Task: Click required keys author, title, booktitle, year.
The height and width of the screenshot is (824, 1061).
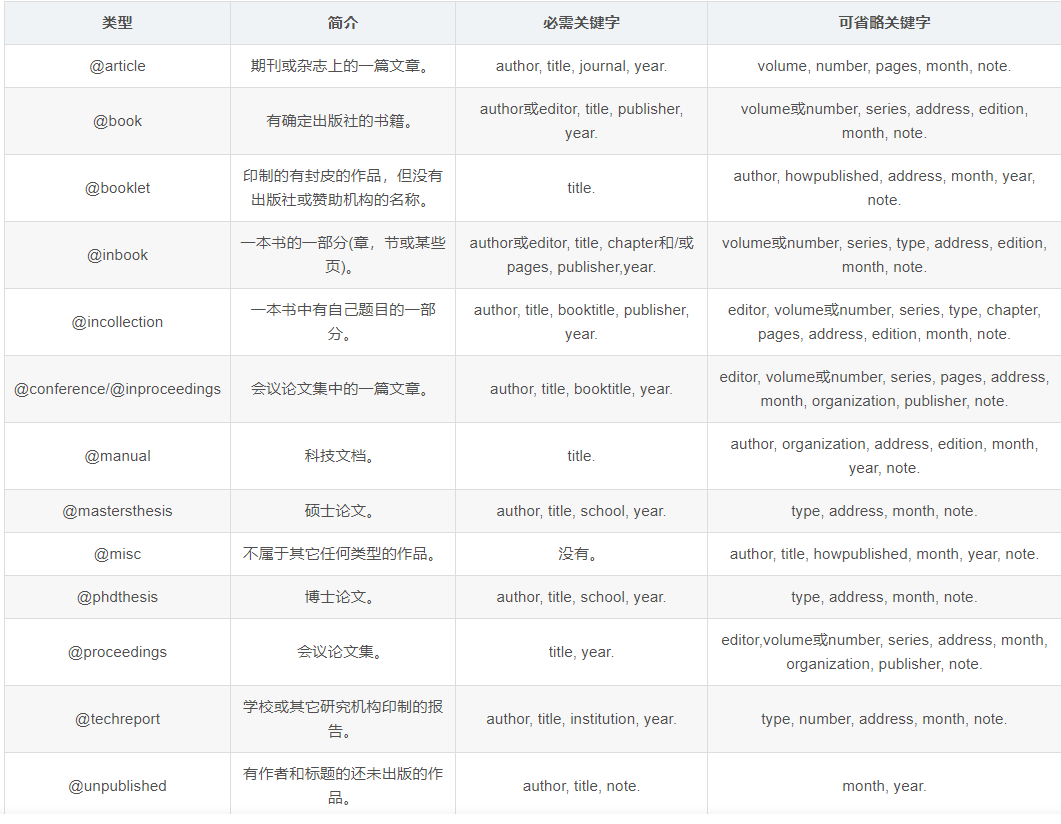Action: pos(581,389)
